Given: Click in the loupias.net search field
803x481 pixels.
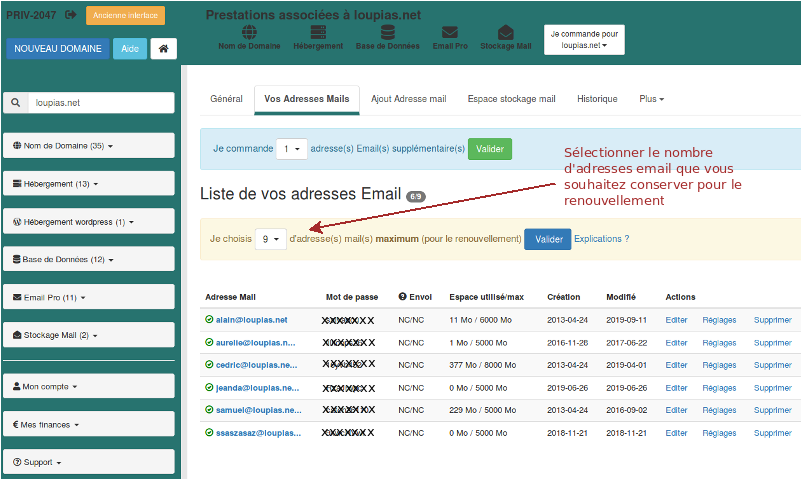Looking at the screenshot, I should point(101,102).
